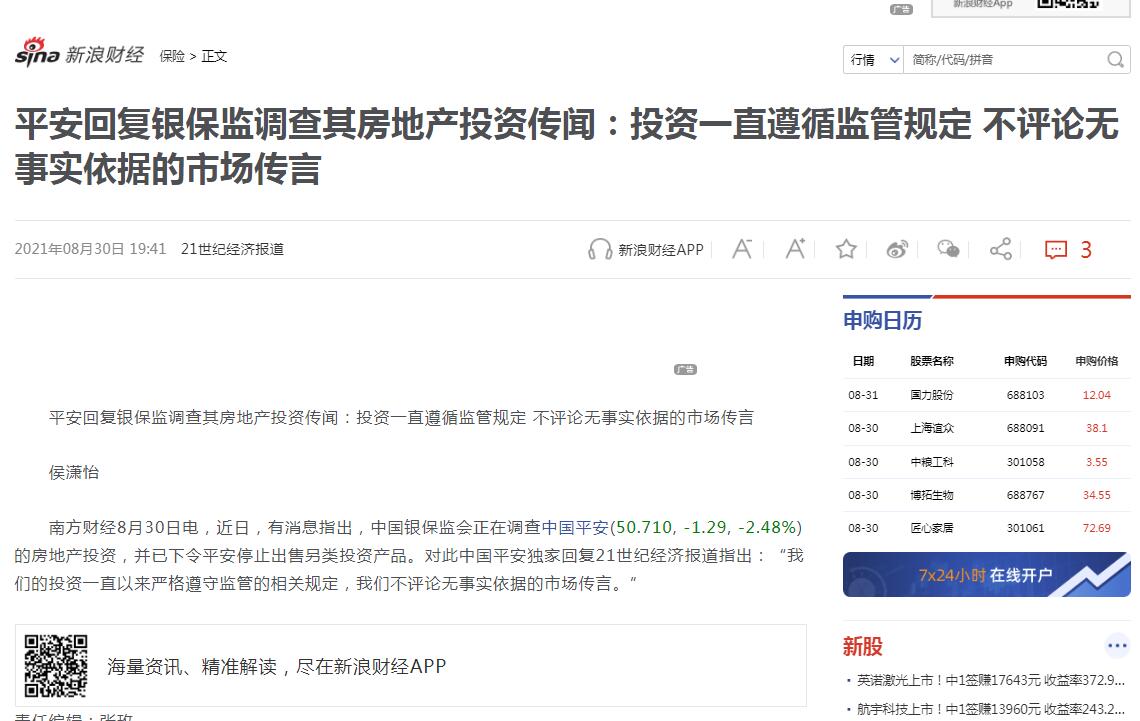Click subscription code 688103

click(x=1025, y=395)
